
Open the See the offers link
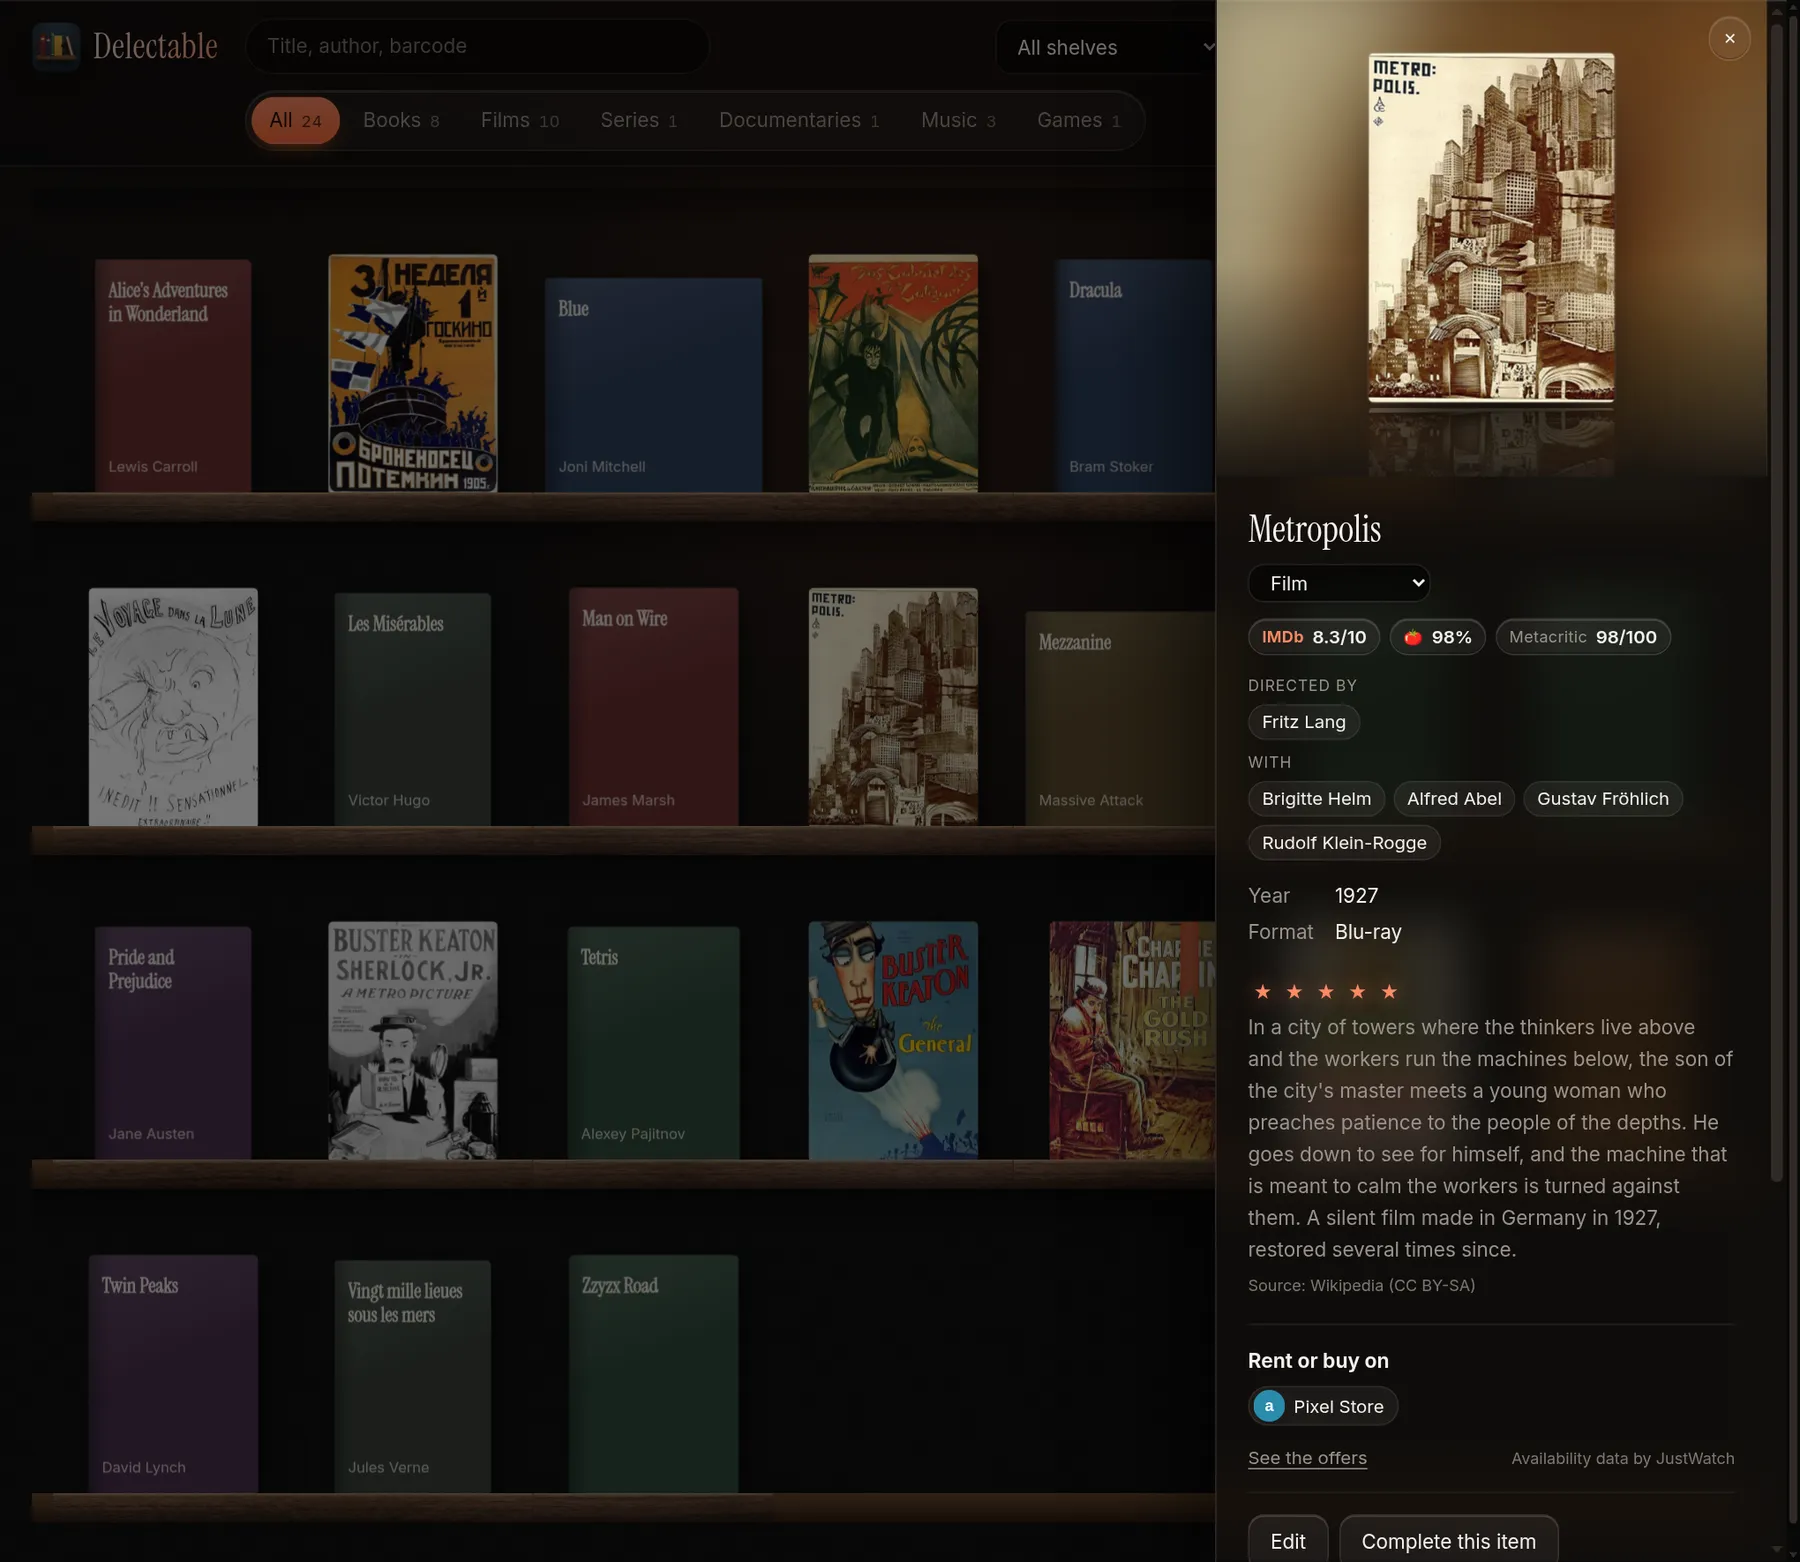pos(1307,1458)
